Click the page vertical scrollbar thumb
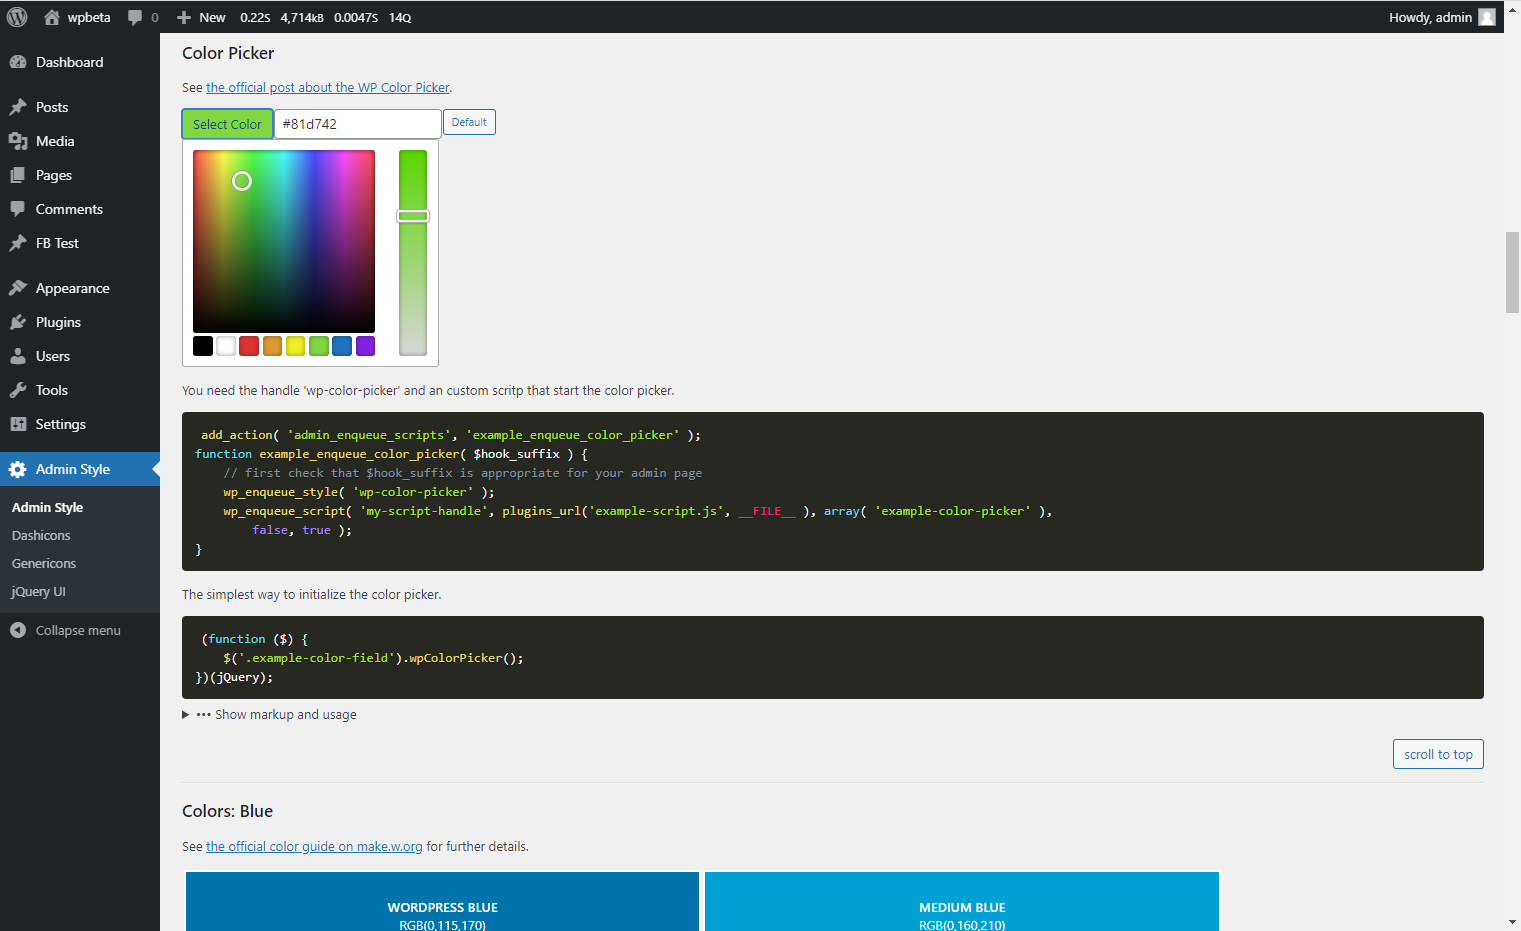The width and height of the screenshot is (1521, 931). pyautogui.click(x=1512, y=272)
